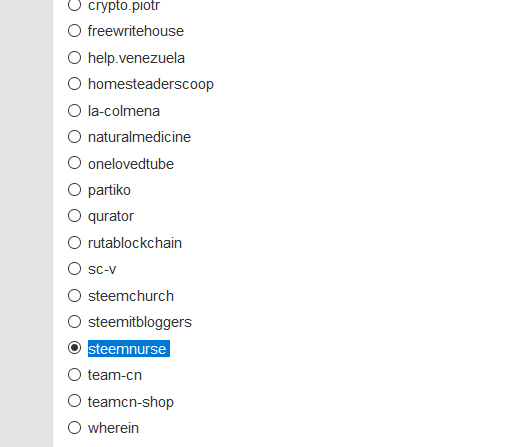Select the sc-v radio button

click(x=74, y=269)
